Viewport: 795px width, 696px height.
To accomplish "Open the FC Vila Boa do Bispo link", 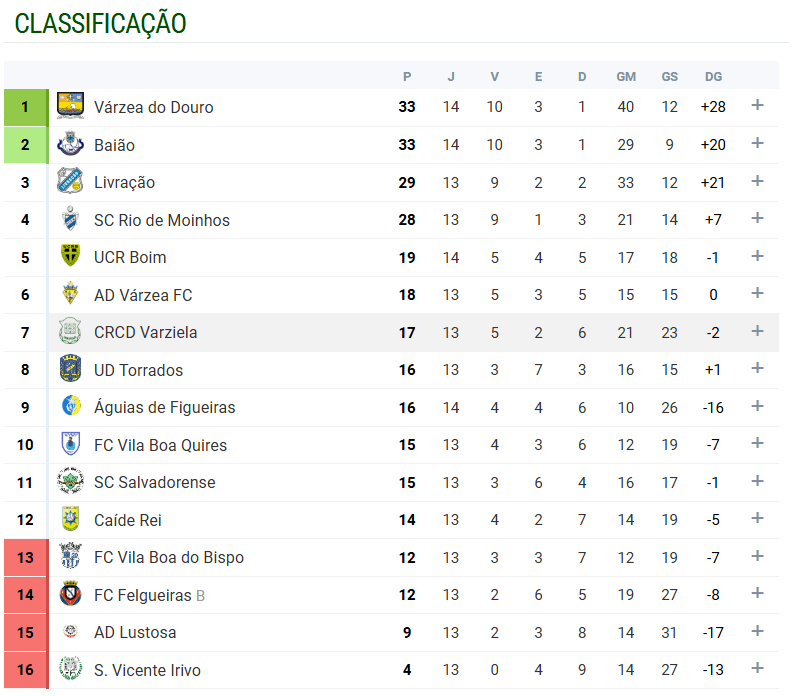I will click(x=169, y=558).
